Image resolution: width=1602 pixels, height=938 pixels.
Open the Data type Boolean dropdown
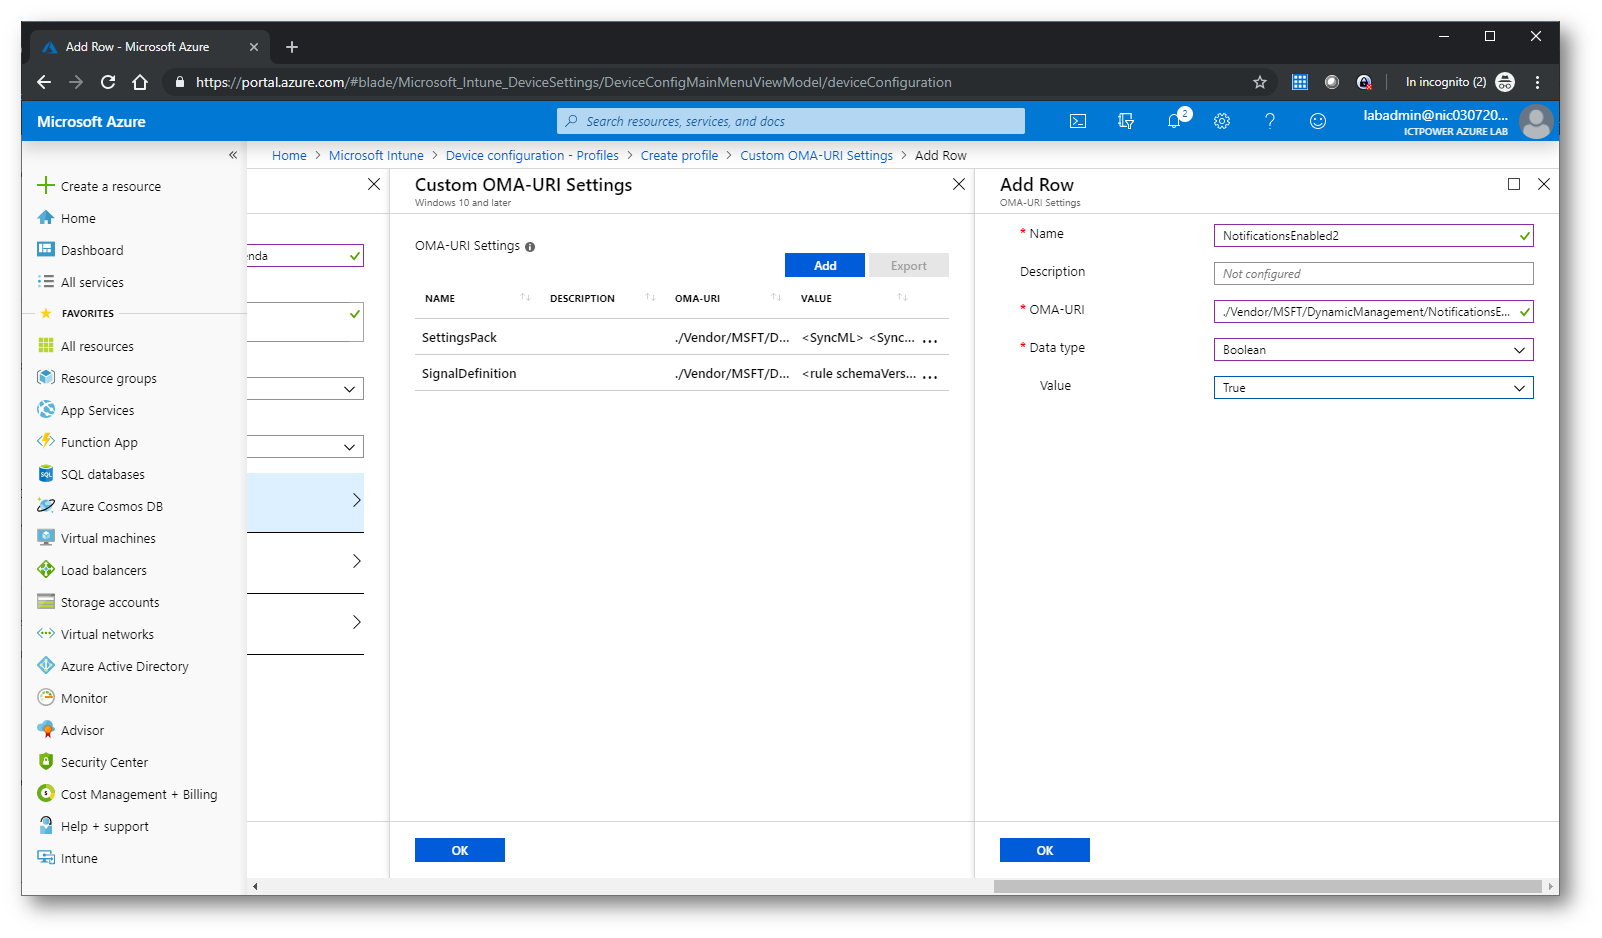point(1373,350)
